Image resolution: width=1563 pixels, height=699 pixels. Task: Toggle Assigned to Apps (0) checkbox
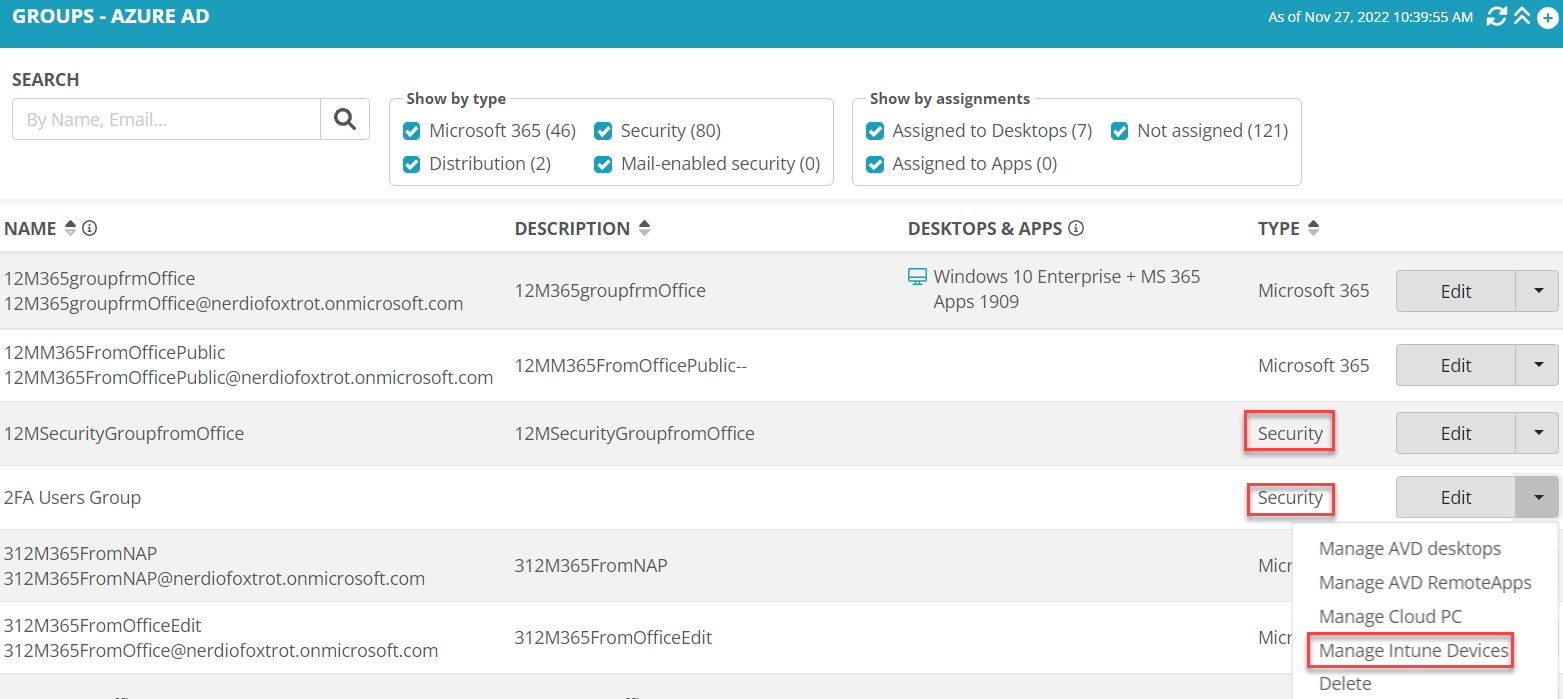pos(875,164)
